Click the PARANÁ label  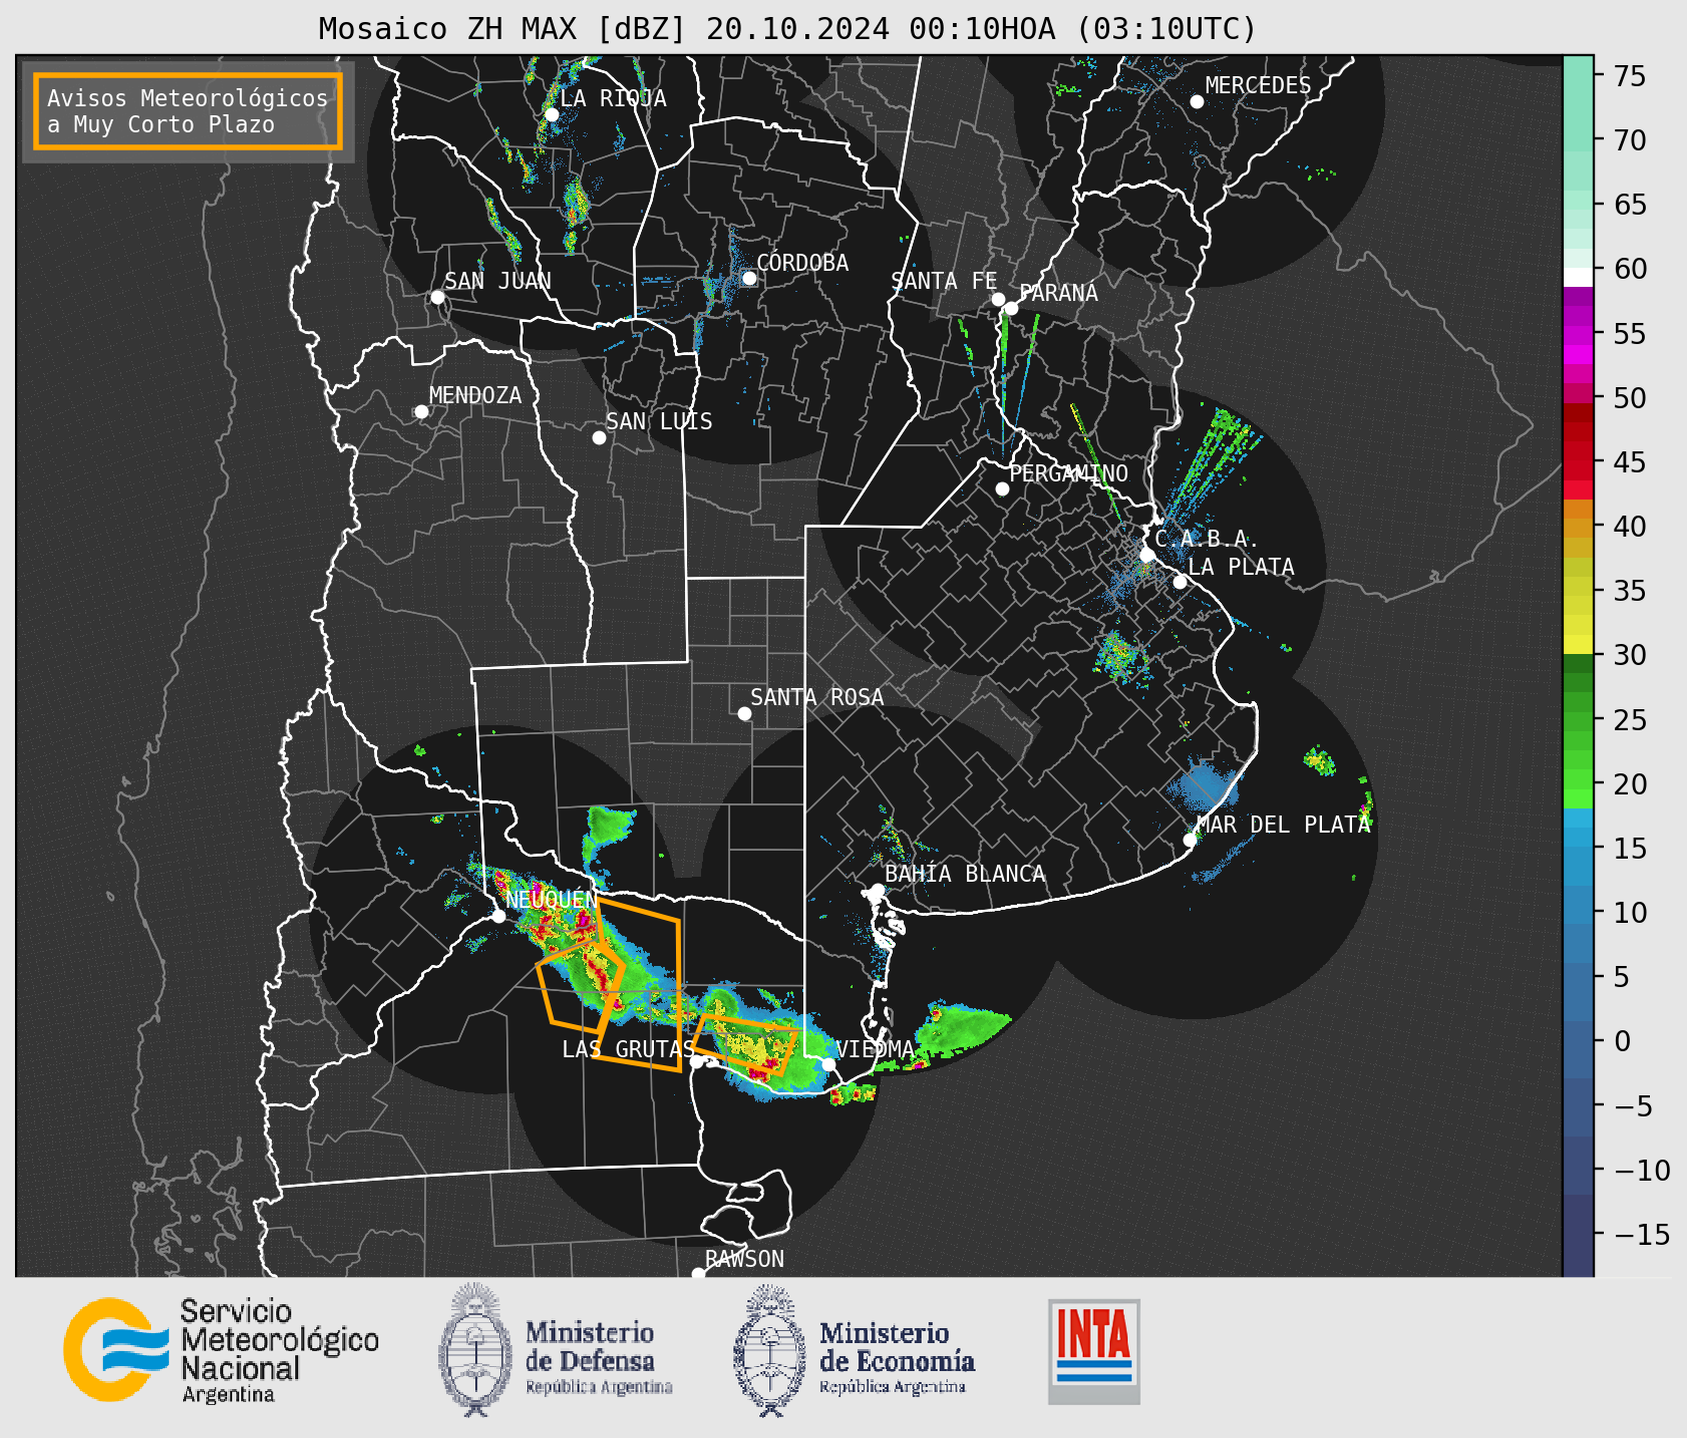[1058, 293]
